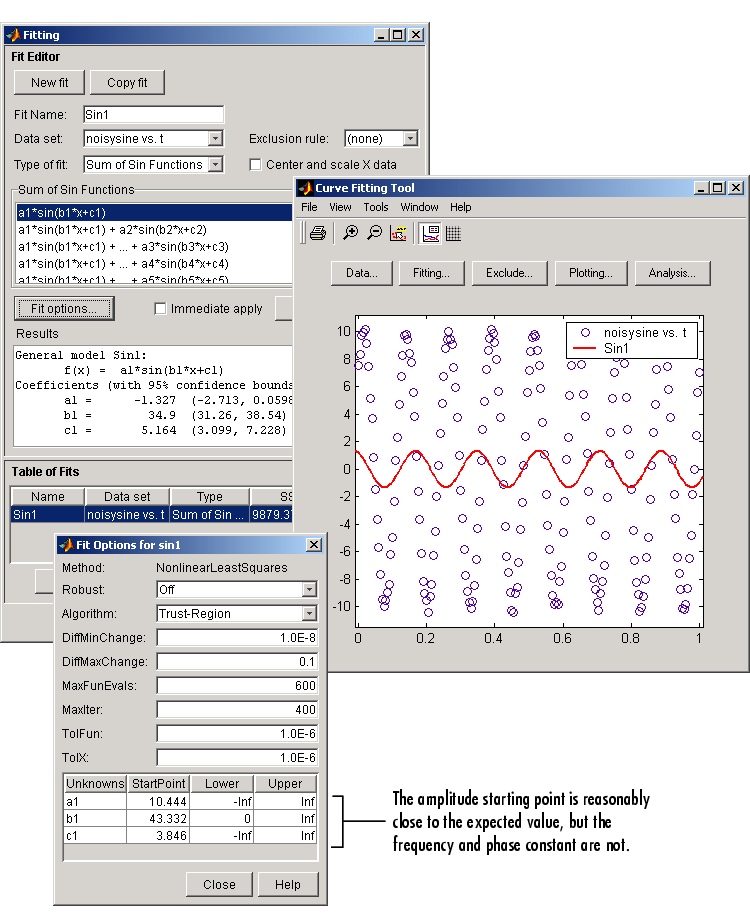
Task: Click the MaxIter field showing 400
Action: click(x=237, y=710)
